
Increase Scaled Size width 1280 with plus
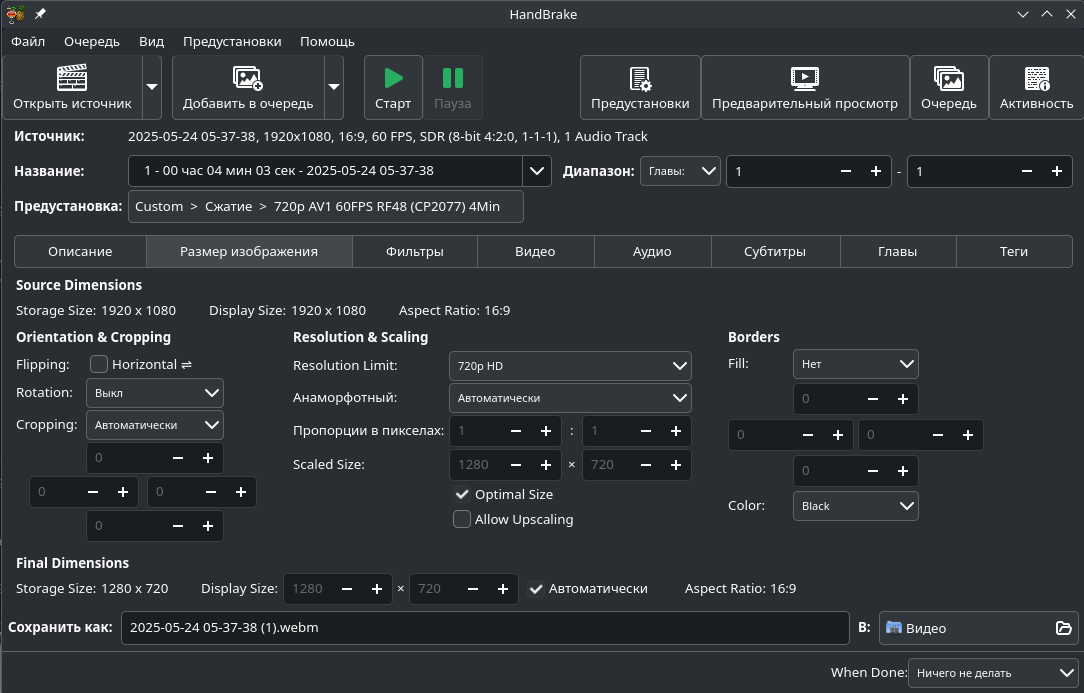point(546,465)
